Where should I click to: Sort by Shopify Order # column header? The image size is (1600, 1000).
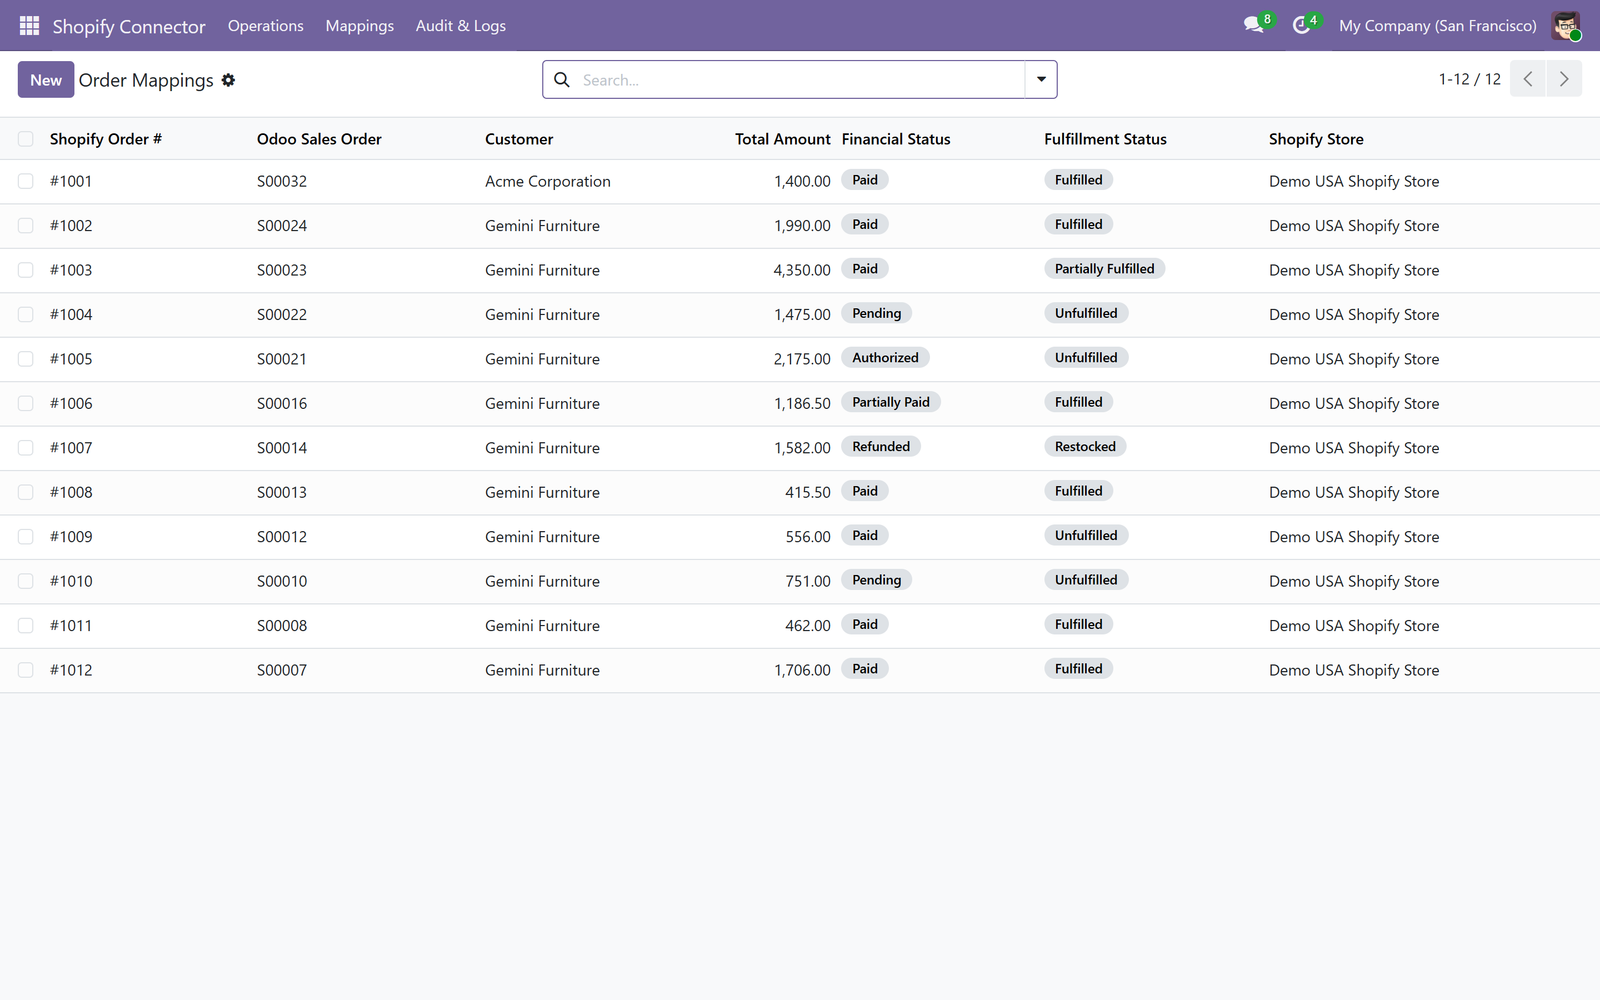[x=106, y=139]
